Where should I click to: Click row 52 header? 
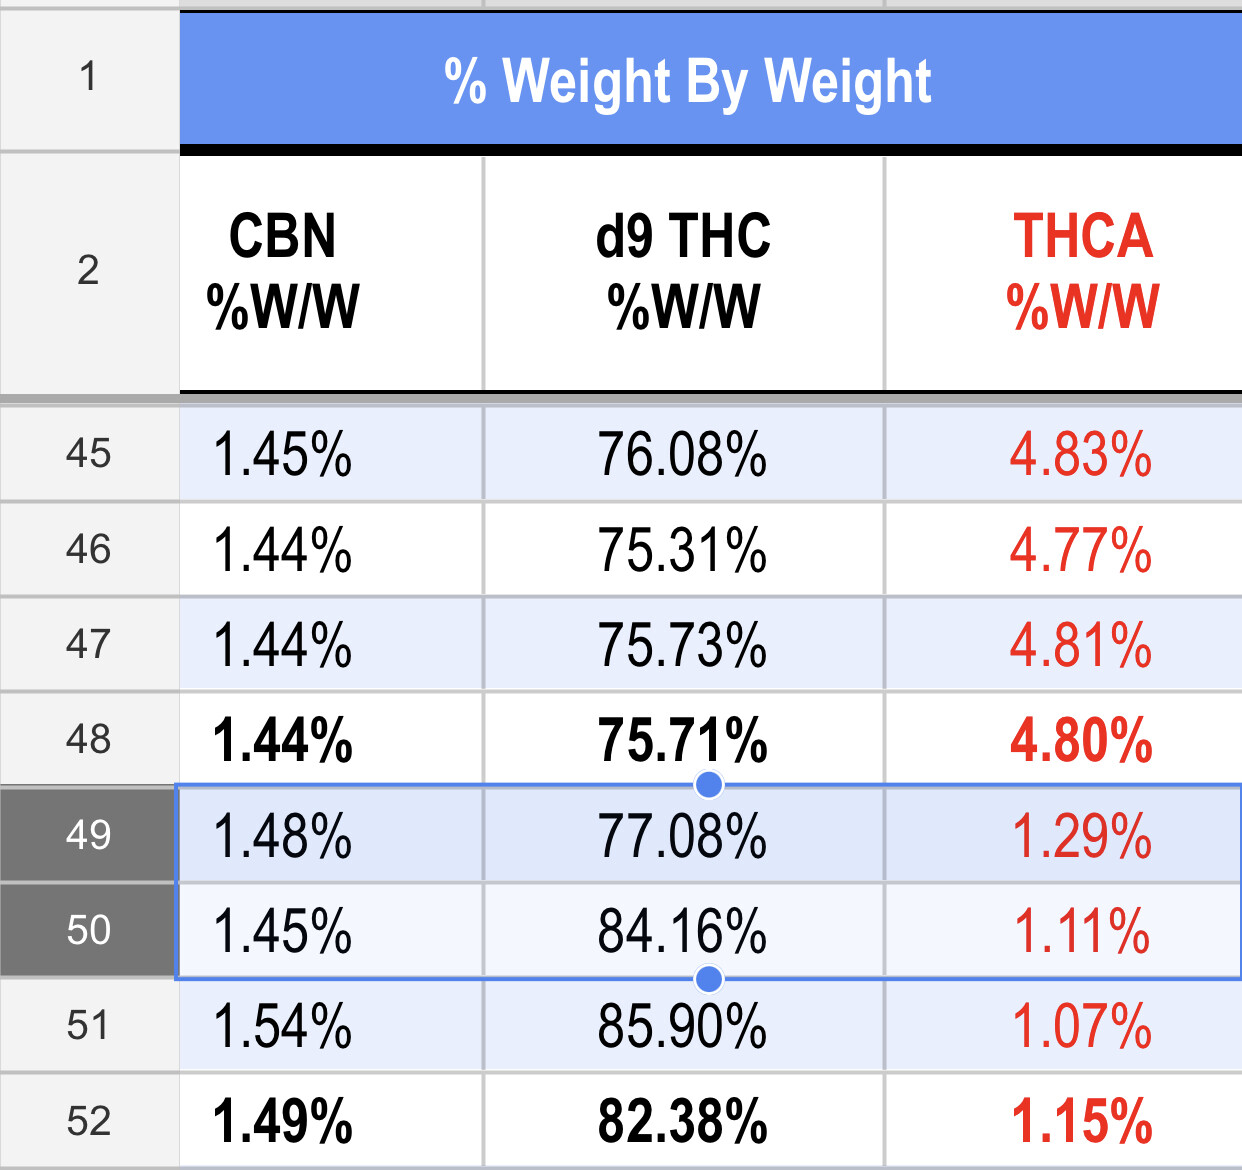(88, 1121)
